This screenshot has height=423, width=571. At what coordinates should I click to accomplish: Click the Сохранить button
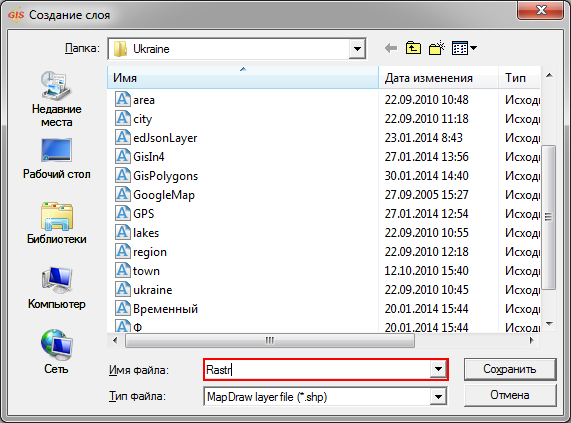coord(510,369)
